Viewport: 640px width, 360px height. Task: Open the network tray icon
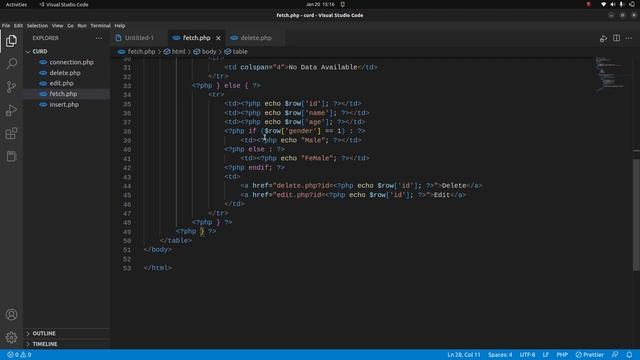tap(603, 4)
